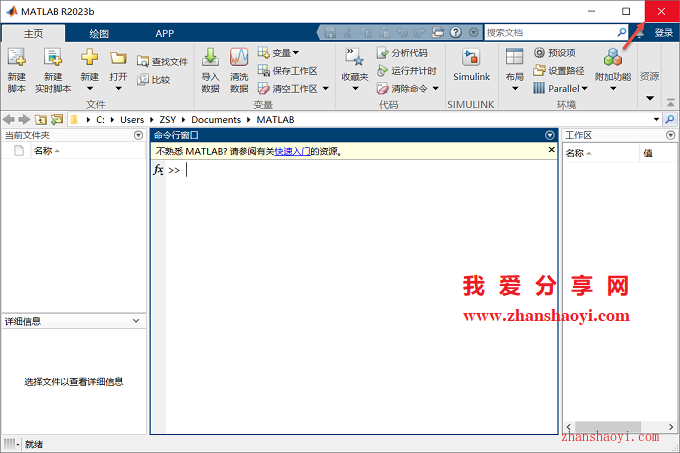The width and height of the screenshot is (680, 453).
Task: Open the 收藏夹 (Favorites) icon
Action: tap(355, 57)
